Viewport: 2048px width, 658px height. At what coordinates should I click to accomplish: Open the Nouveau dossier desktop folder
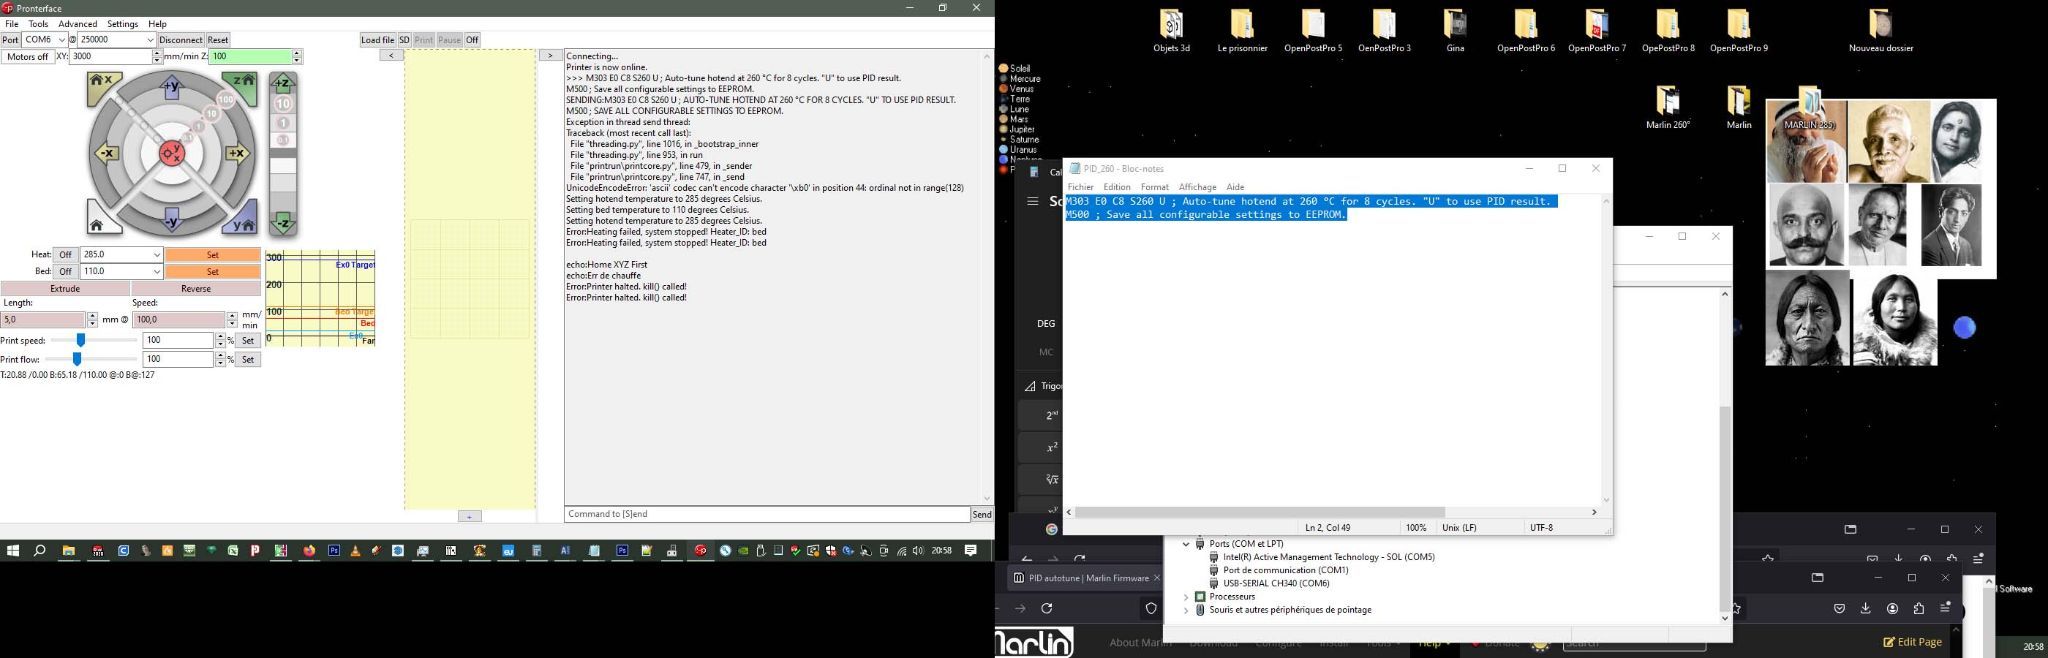(x=1880, y=30)
